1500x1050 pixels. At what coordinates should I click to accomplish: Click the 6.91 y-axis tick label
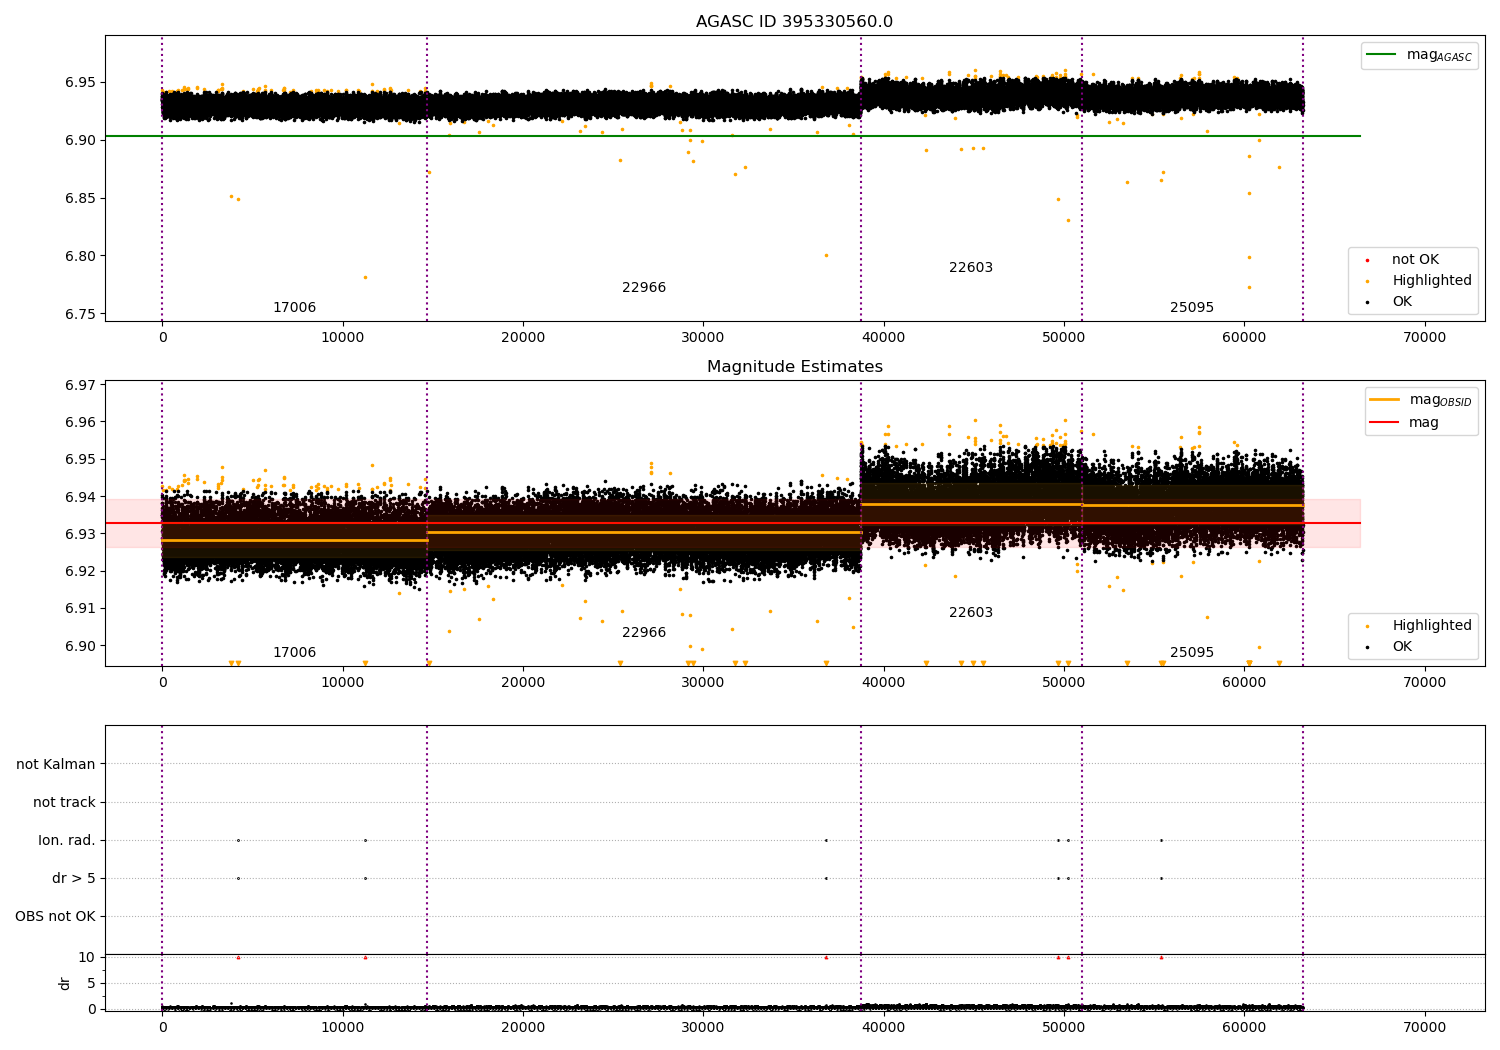point(80,609)
